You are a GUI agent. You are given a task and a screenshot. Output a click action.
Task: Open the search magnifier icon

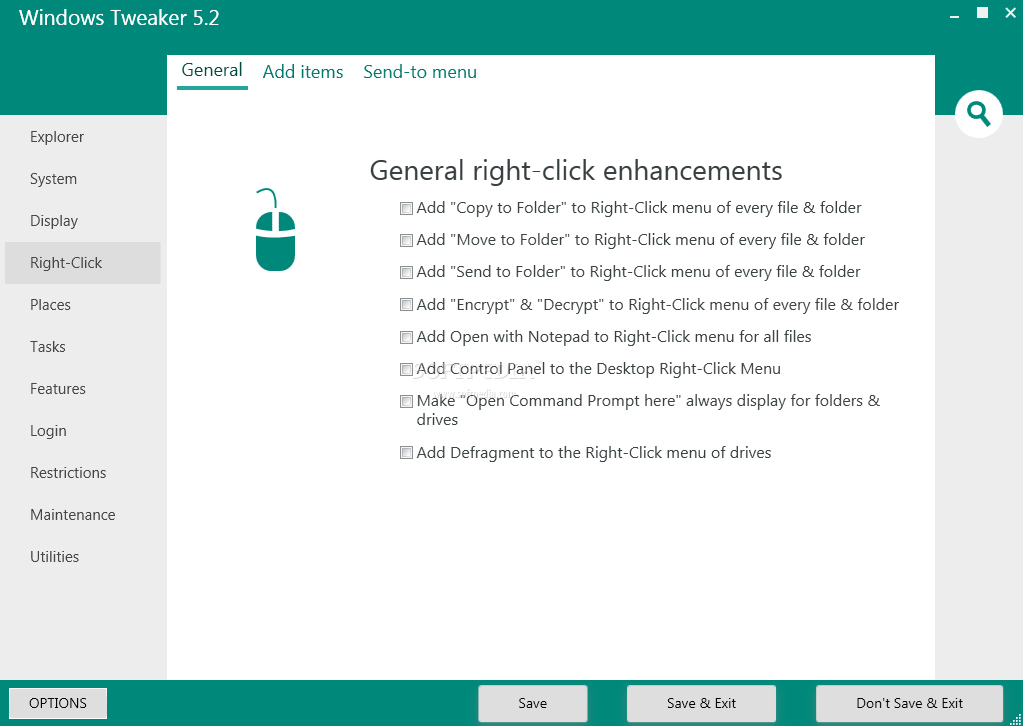[x=978, y=114]
